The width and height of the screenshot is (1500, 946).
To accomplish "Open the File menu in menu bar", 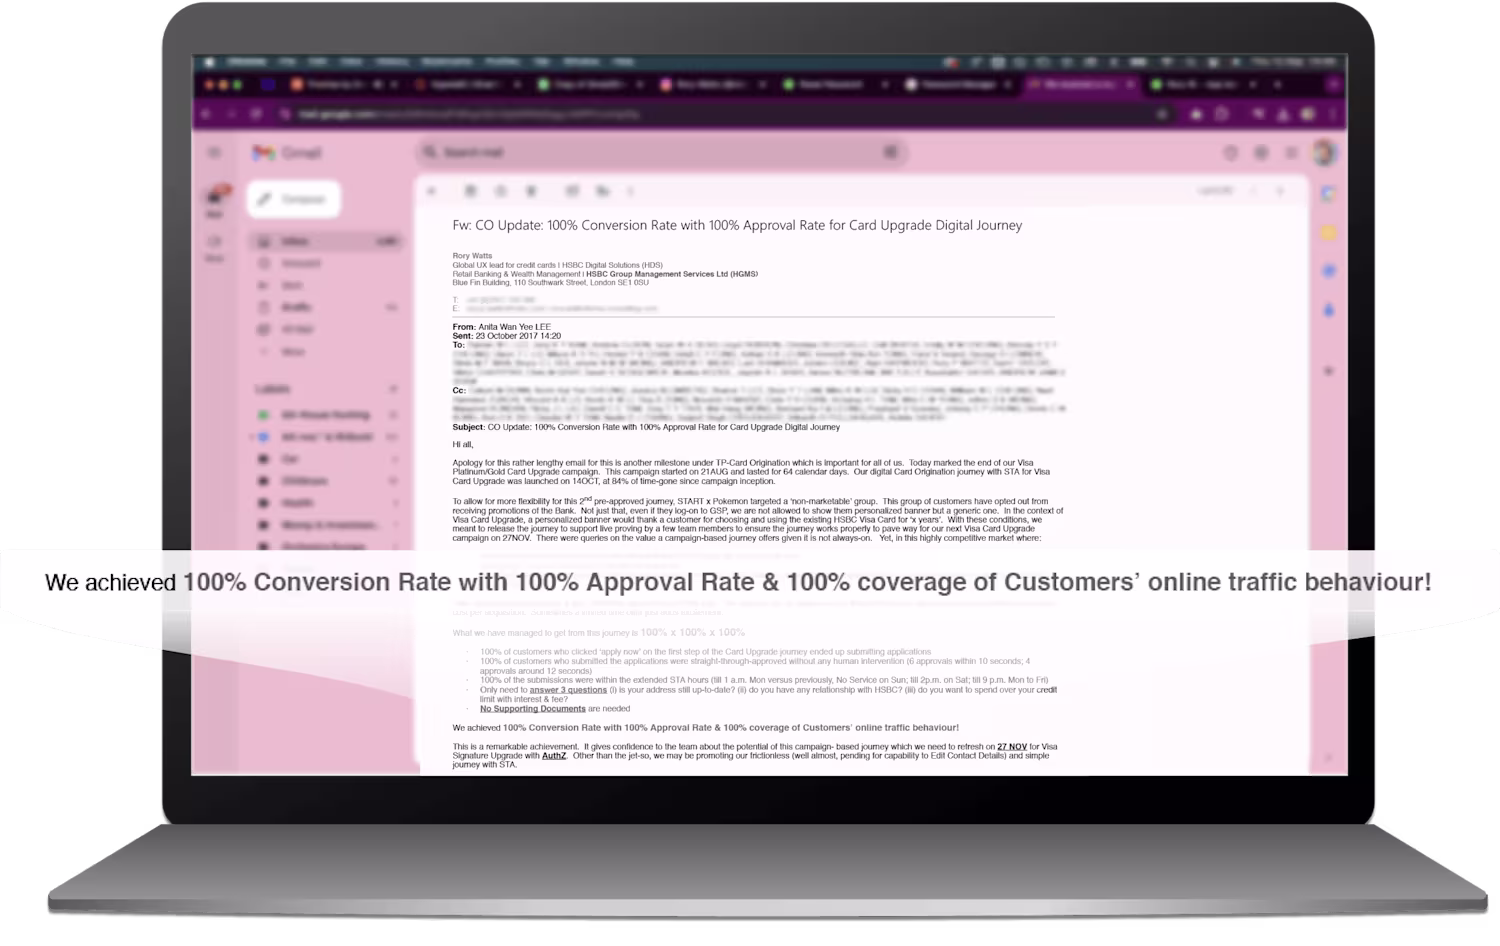I will [x=287, y=62].
